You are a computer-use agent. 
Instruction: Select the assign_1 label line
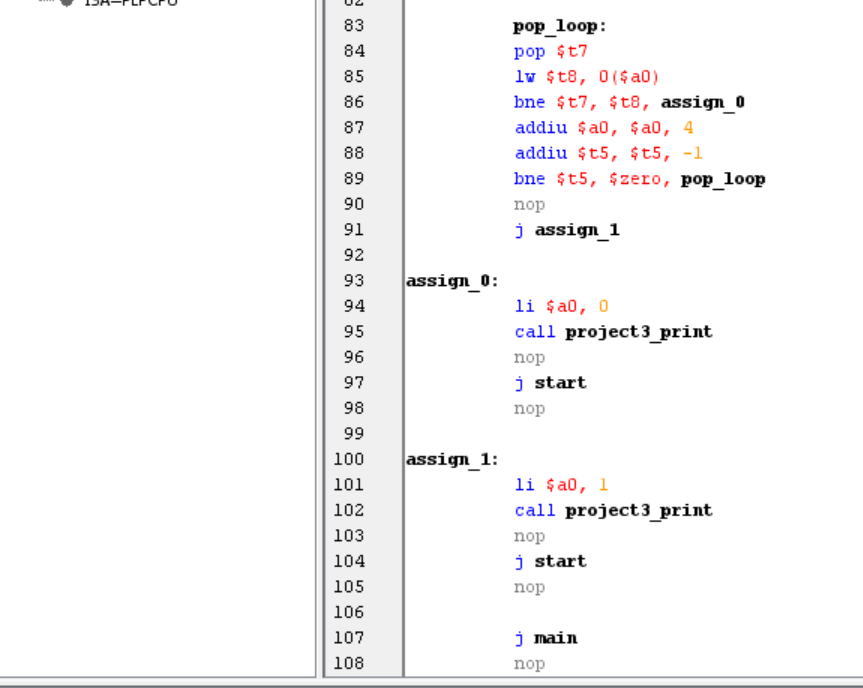click(x=450, y=459)
